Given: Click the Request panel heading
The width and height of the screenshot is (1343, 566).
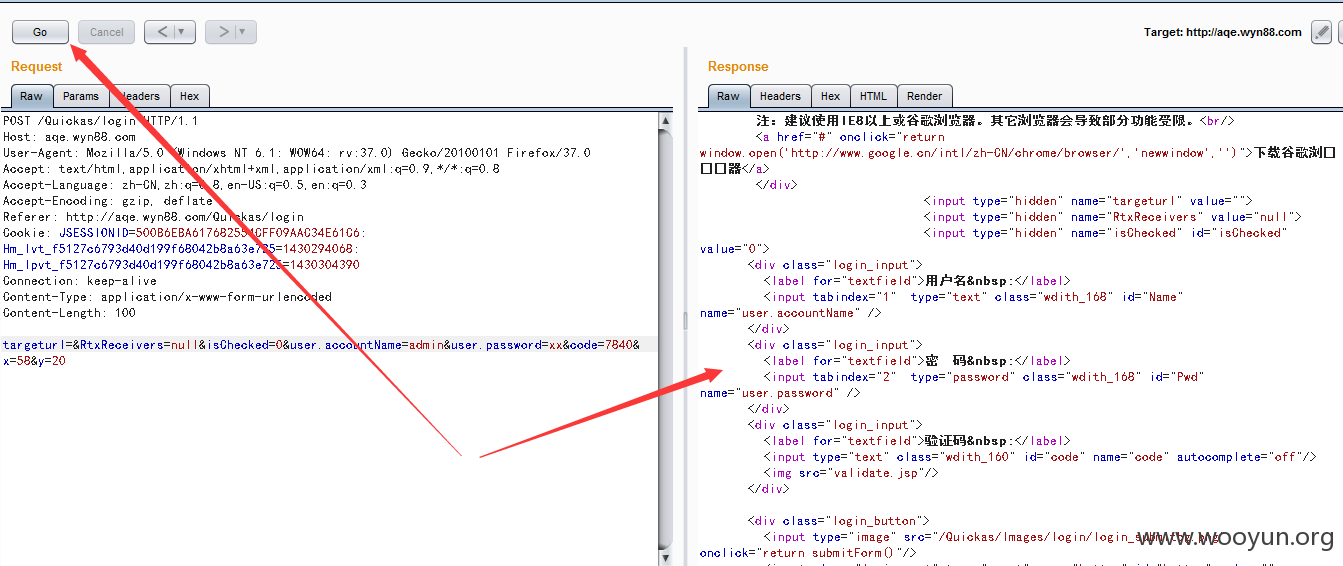Looking at the screenshot, I should tap(36, 66).
